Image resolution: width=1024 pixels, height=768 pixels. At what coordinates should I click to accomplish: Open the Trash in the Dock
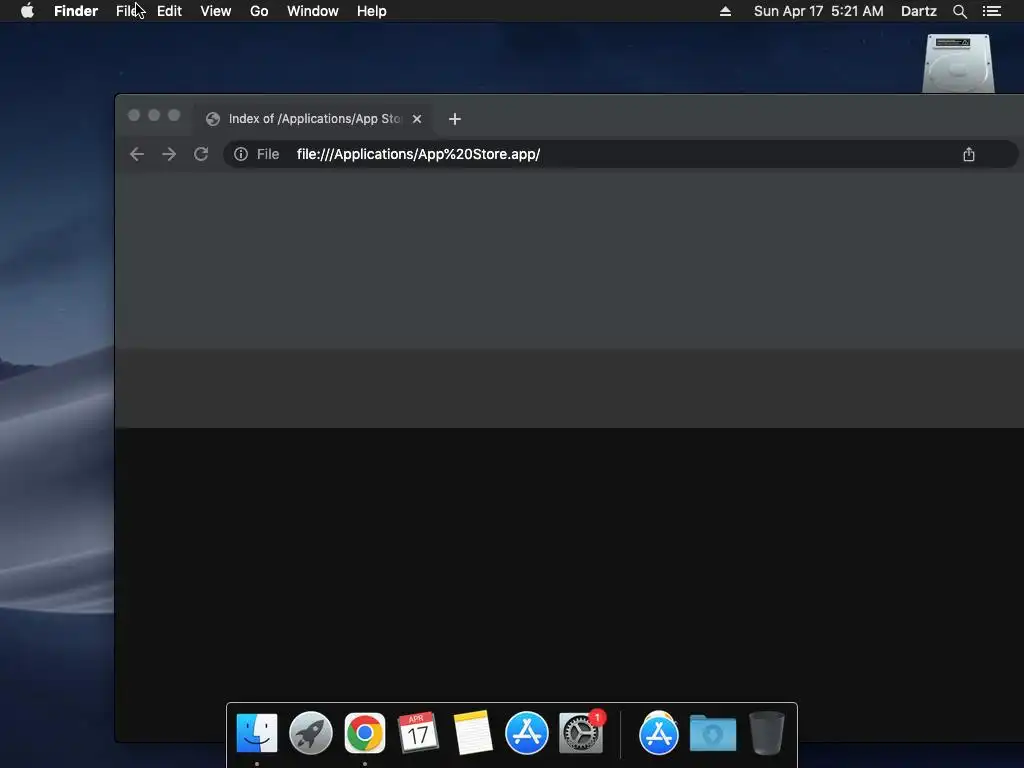coord(767,733)
